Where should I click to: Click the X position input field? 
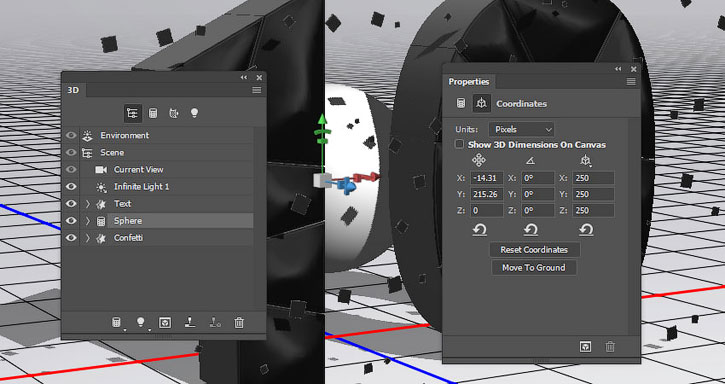pyautogui.click(x=487, y=178)
